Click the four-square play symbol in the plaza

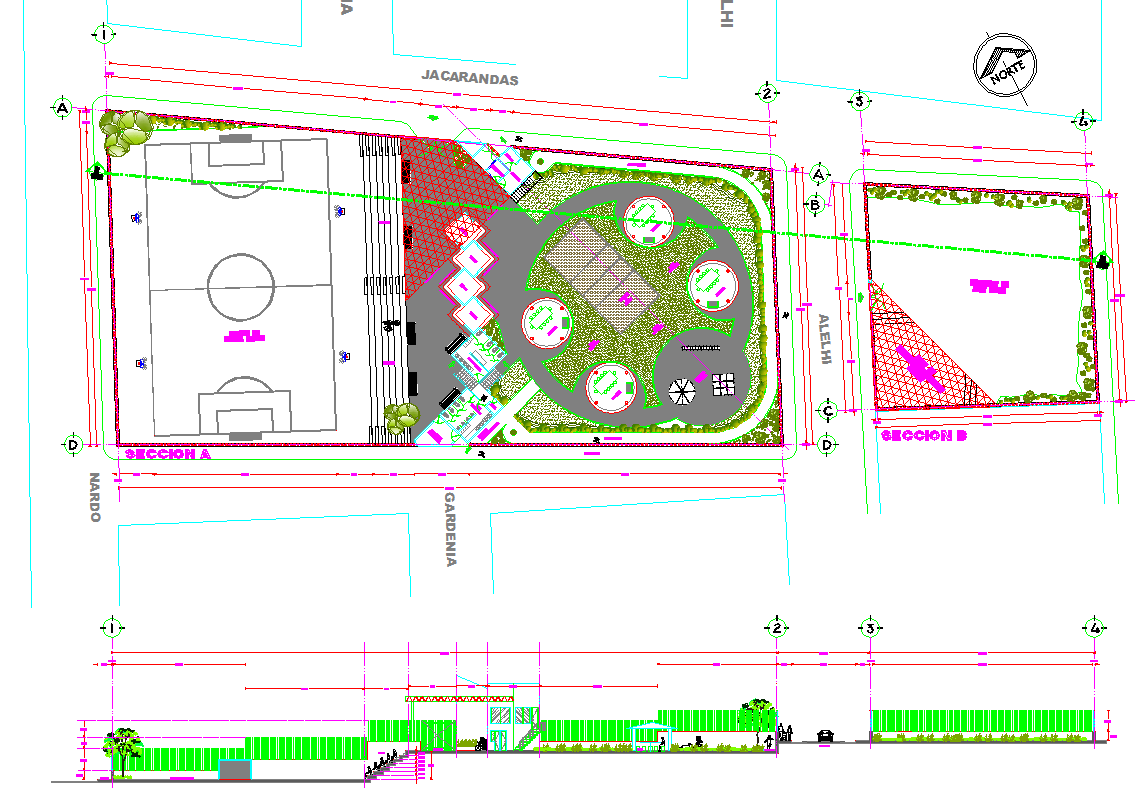coord(724,382)
